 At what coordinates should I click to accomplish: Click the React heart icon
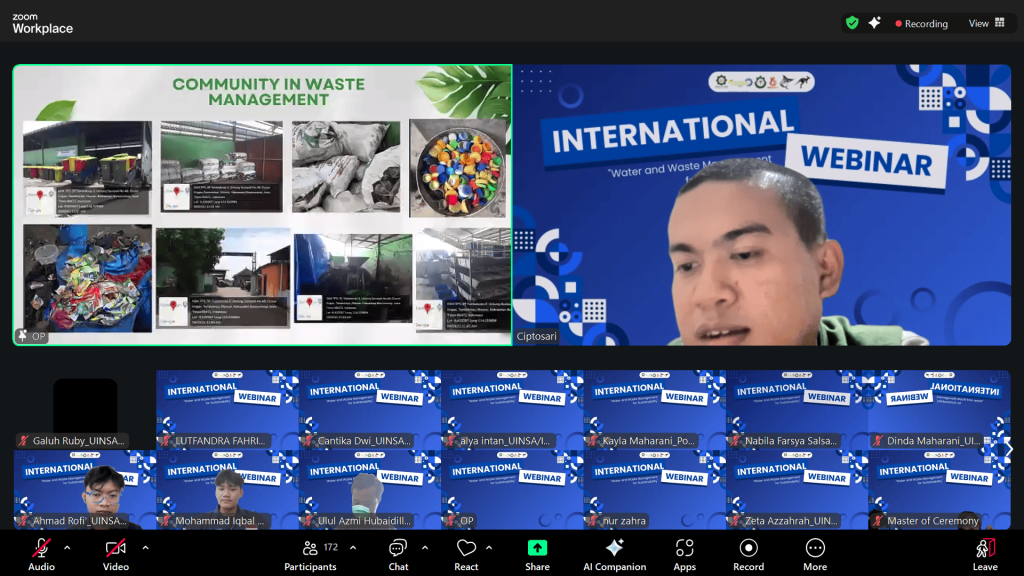(466, 552)
